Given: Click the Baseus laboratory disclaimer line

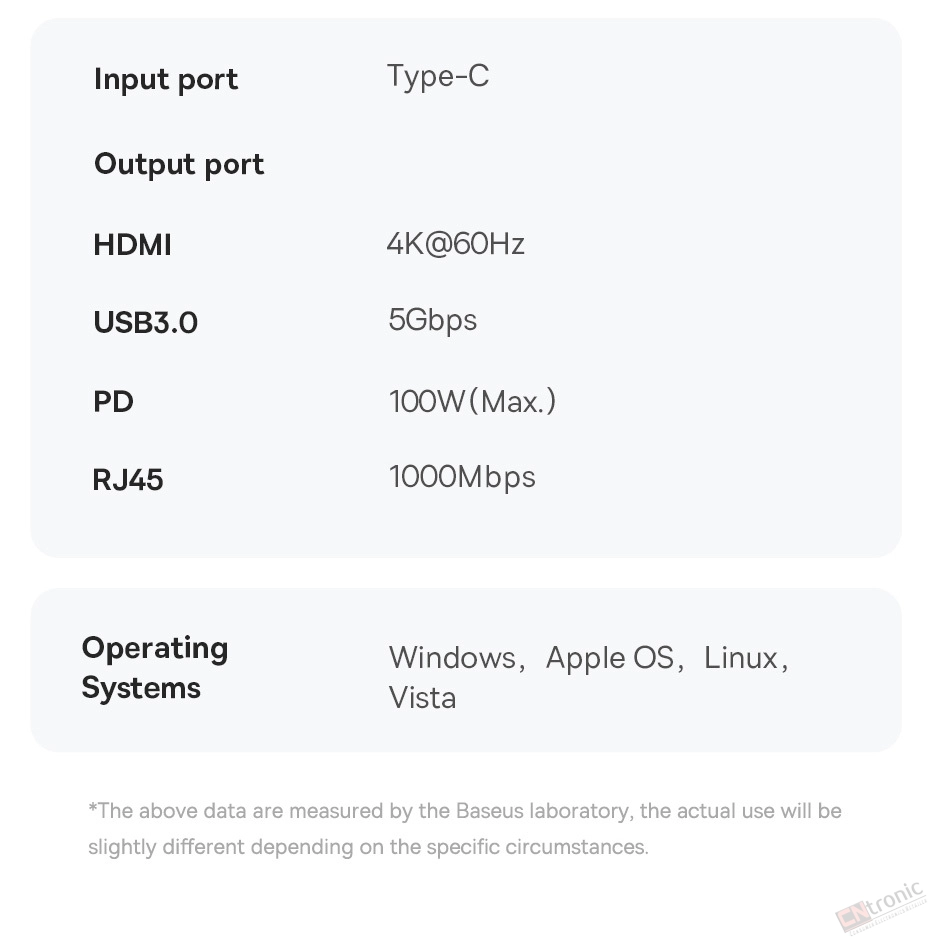Looking at the screenshot, I should point(465,811).
